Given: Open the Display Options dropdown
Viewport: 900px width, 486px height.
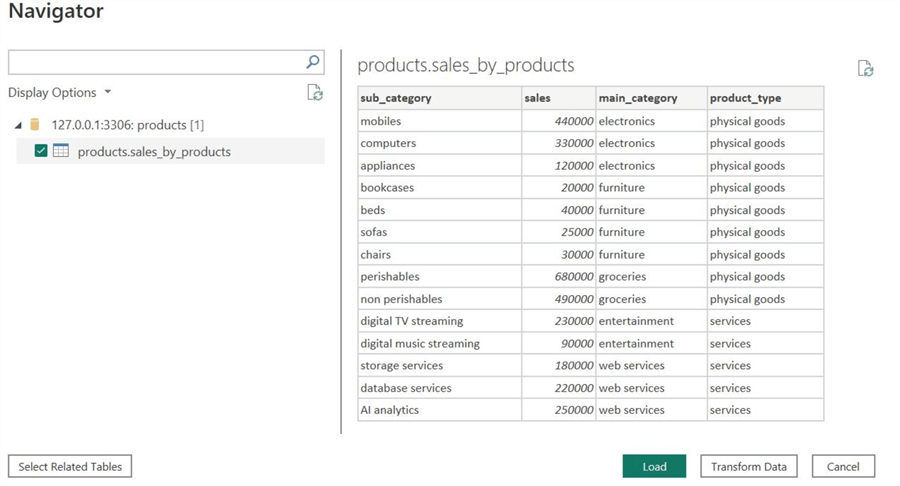Looking at the screenshot, I should click(x=60, y=93).
